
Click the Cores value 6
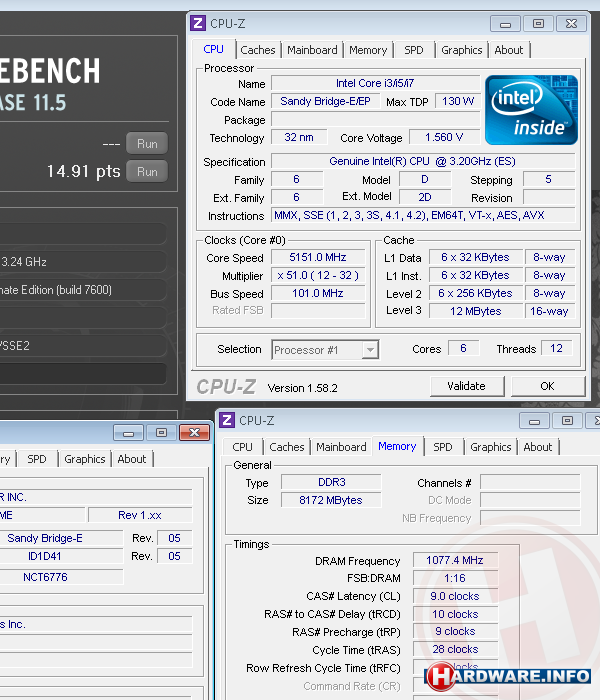pyautogui.click(x=463, y=348)
